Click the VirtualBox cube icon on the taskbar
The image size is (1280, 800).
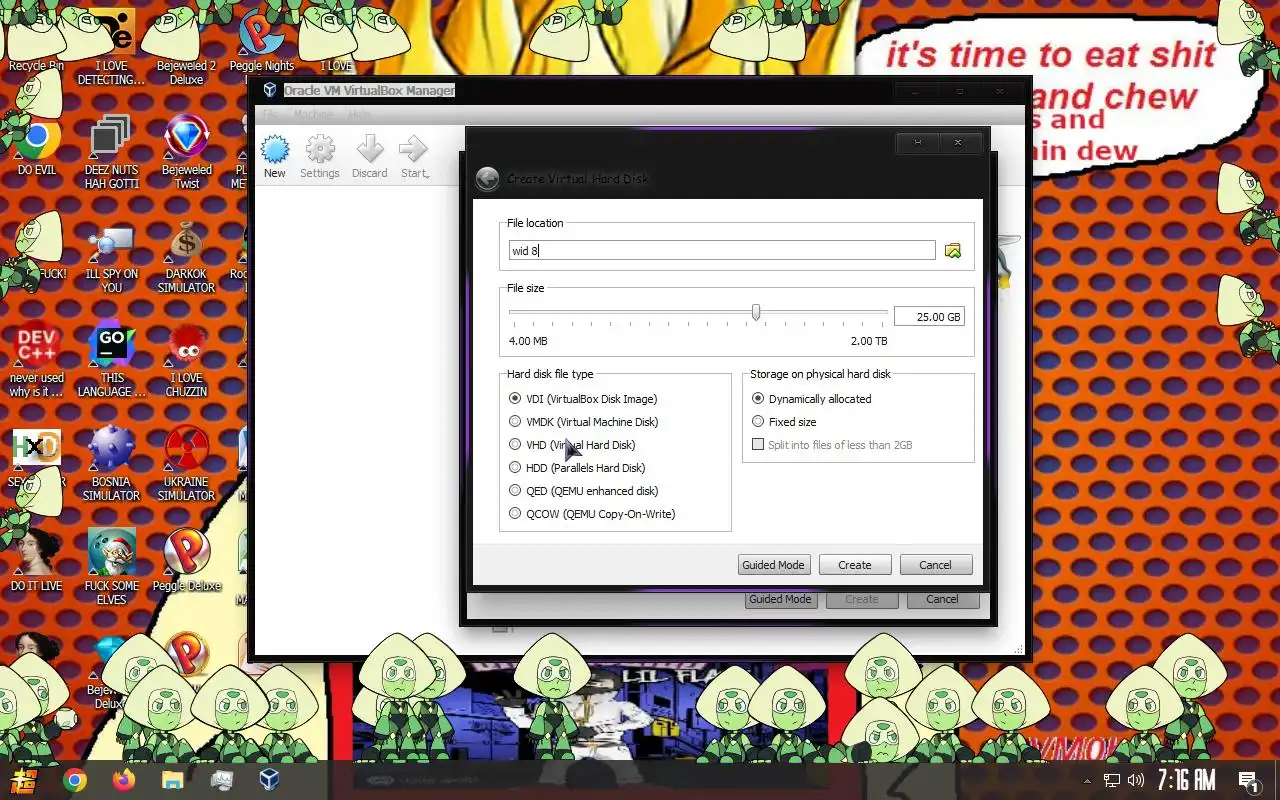click(269, 779)
